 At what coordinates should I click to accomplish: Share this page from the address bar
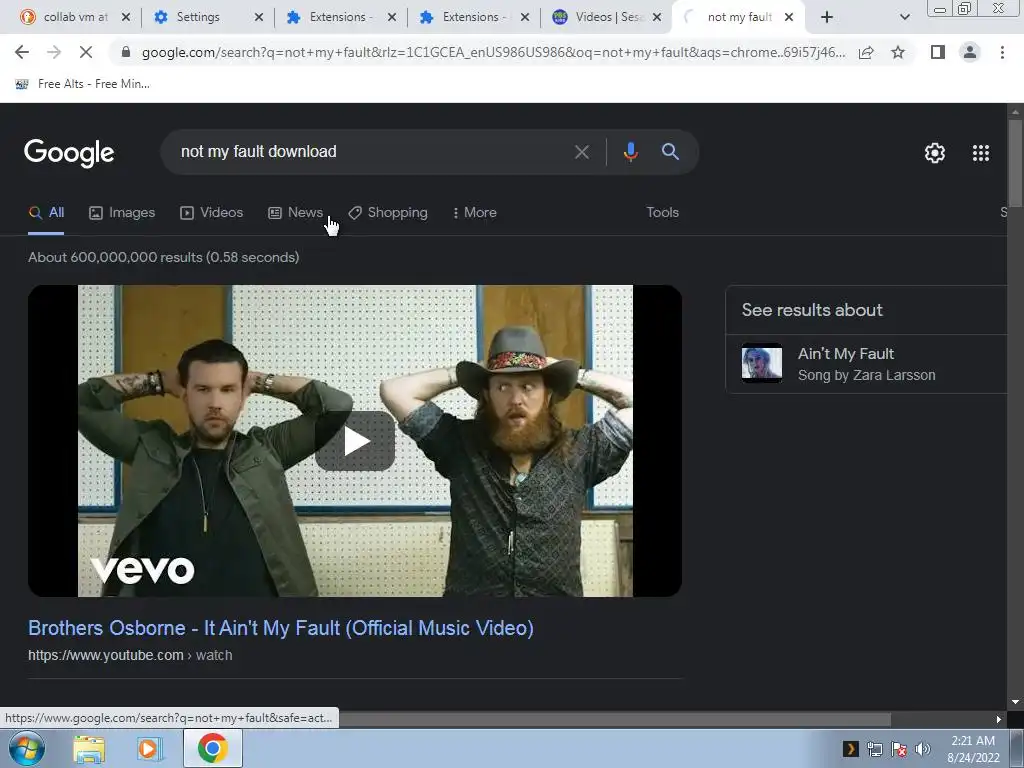tap(866, 52)
